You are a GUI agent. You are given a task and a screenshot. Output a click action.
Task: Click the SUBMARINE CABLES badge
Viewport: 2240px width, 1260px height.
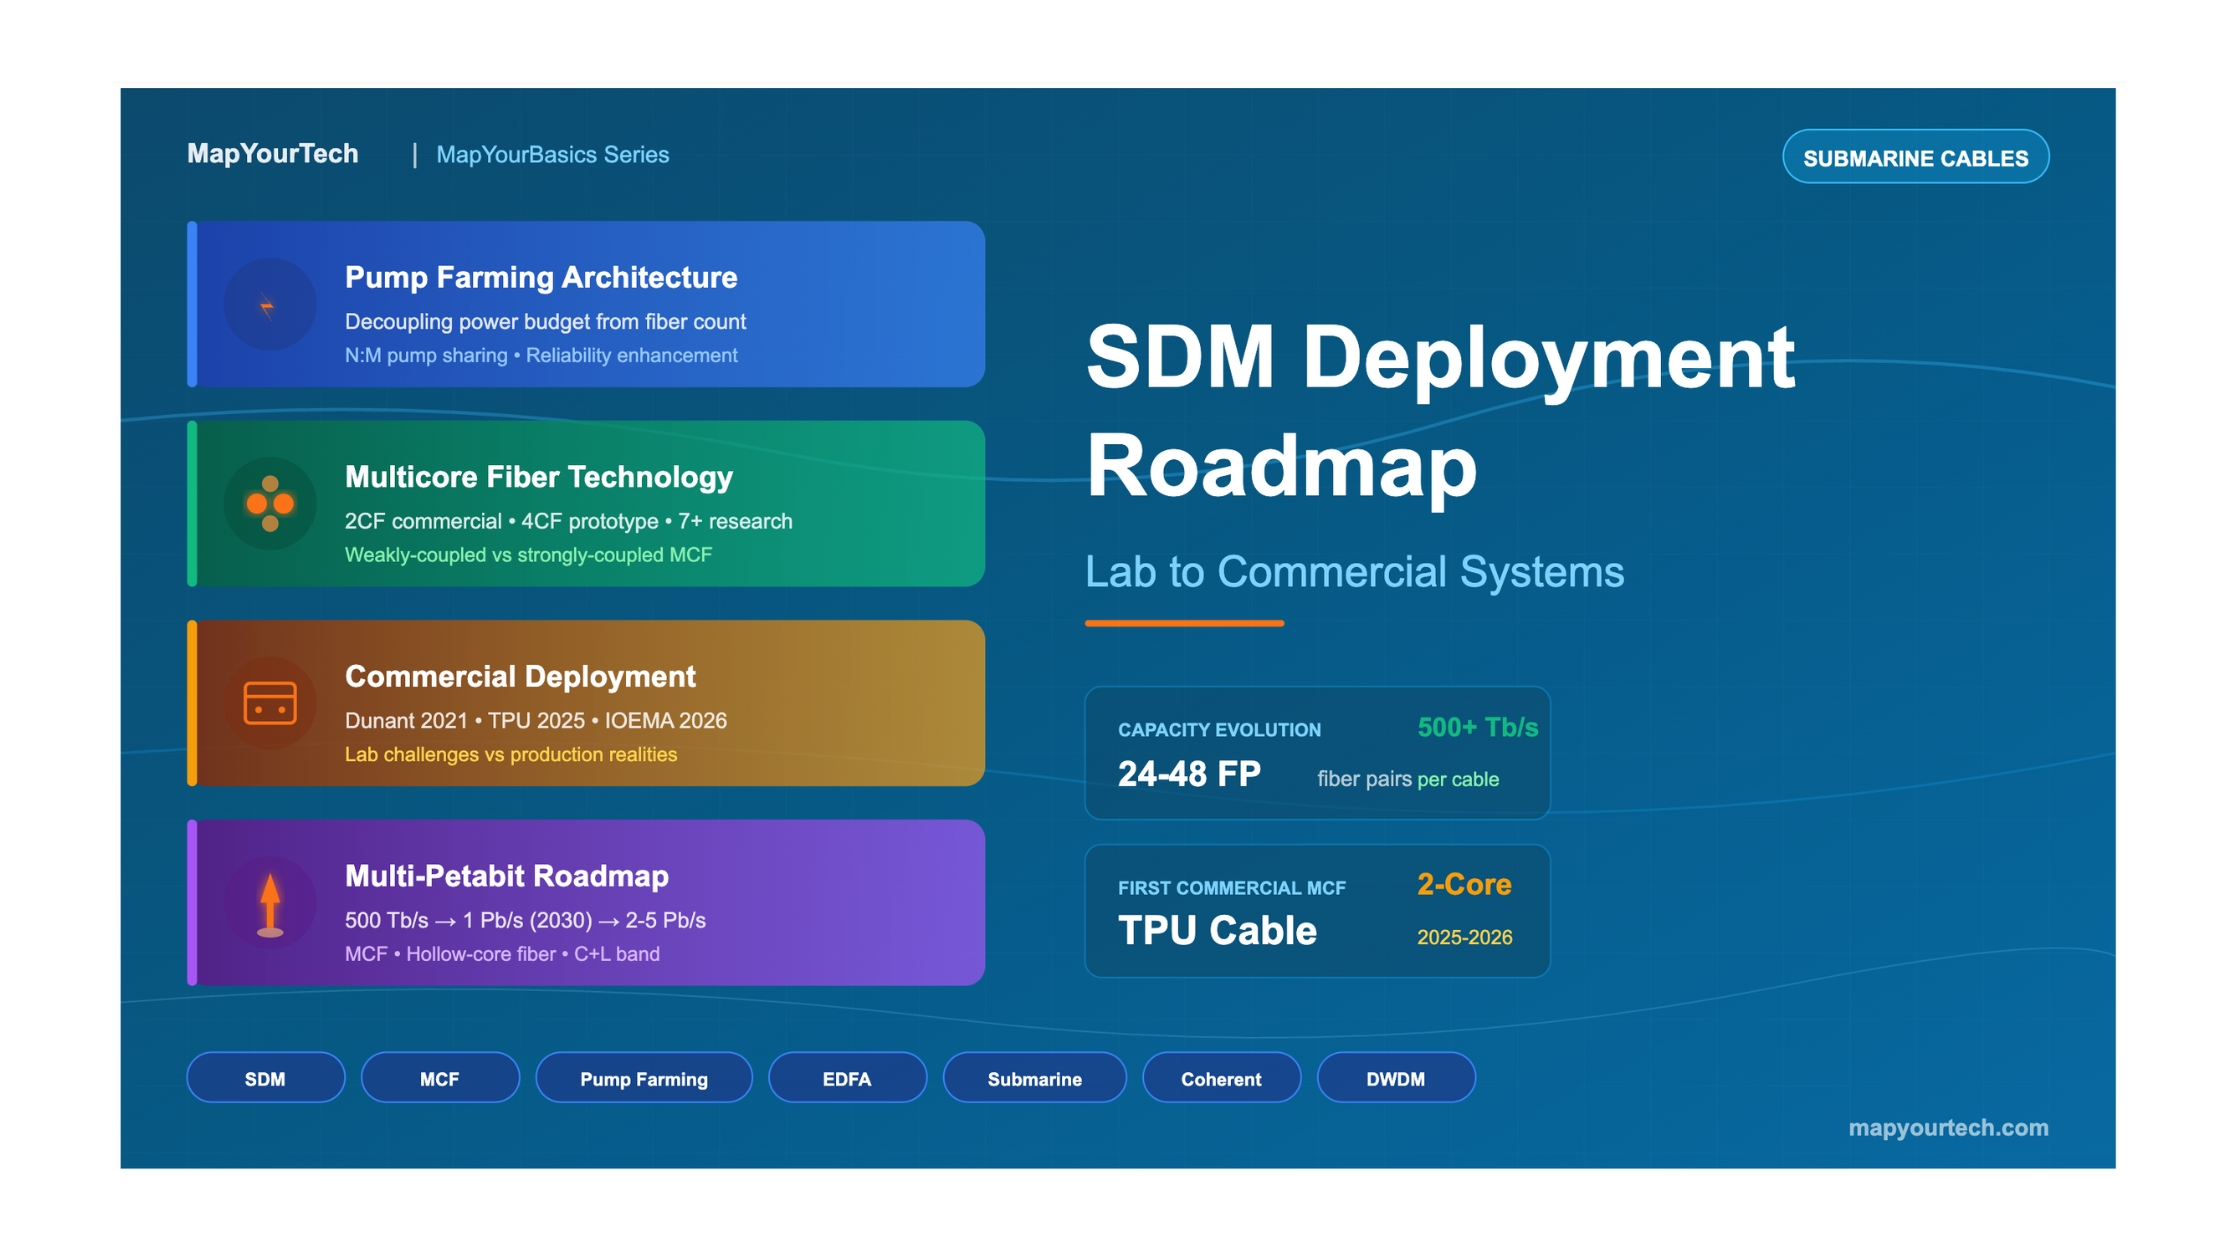pyautogui.click(x=1914, y=157)
